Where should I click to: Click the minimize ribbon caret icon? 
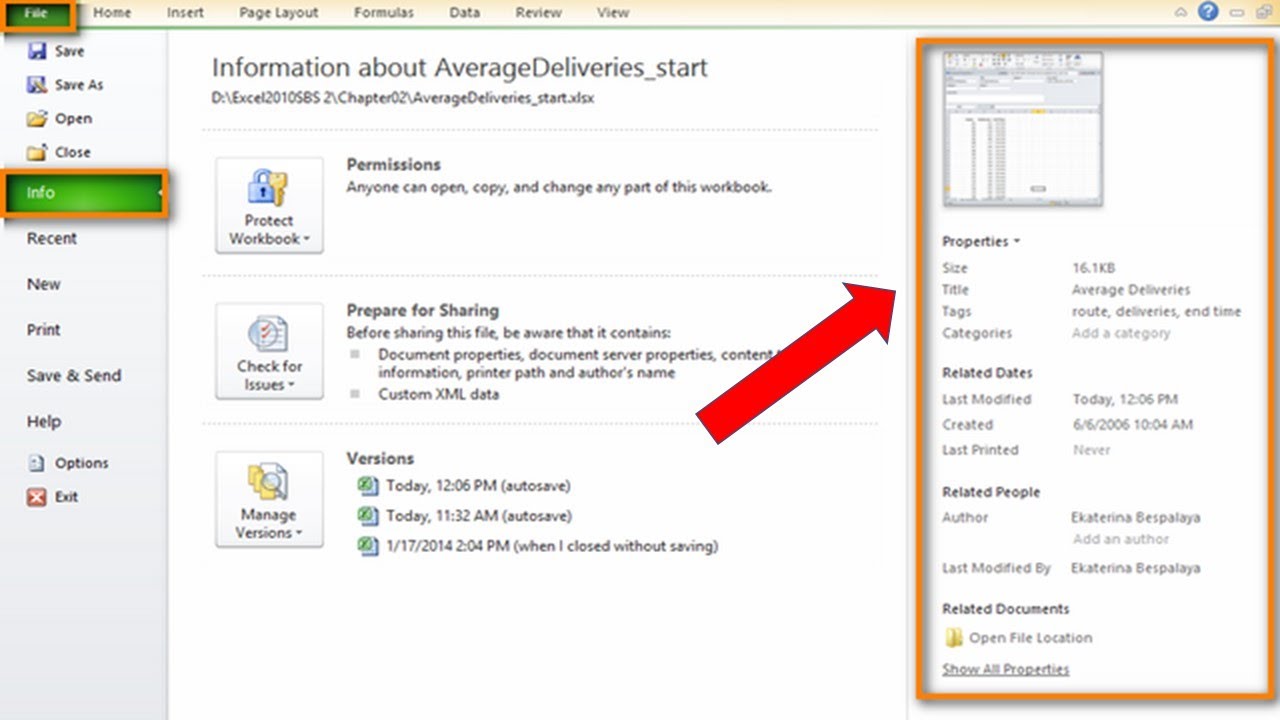tap(1182, 13)
